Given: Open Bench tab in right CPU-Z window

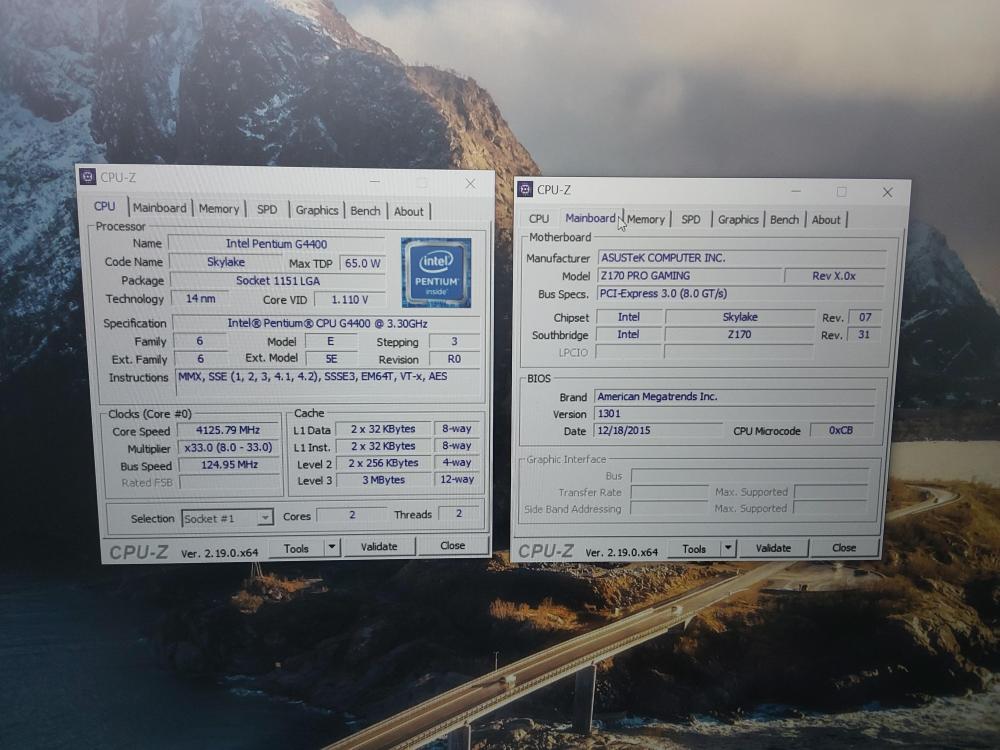Looking at the screenshot, I should [x=784, y=219].
